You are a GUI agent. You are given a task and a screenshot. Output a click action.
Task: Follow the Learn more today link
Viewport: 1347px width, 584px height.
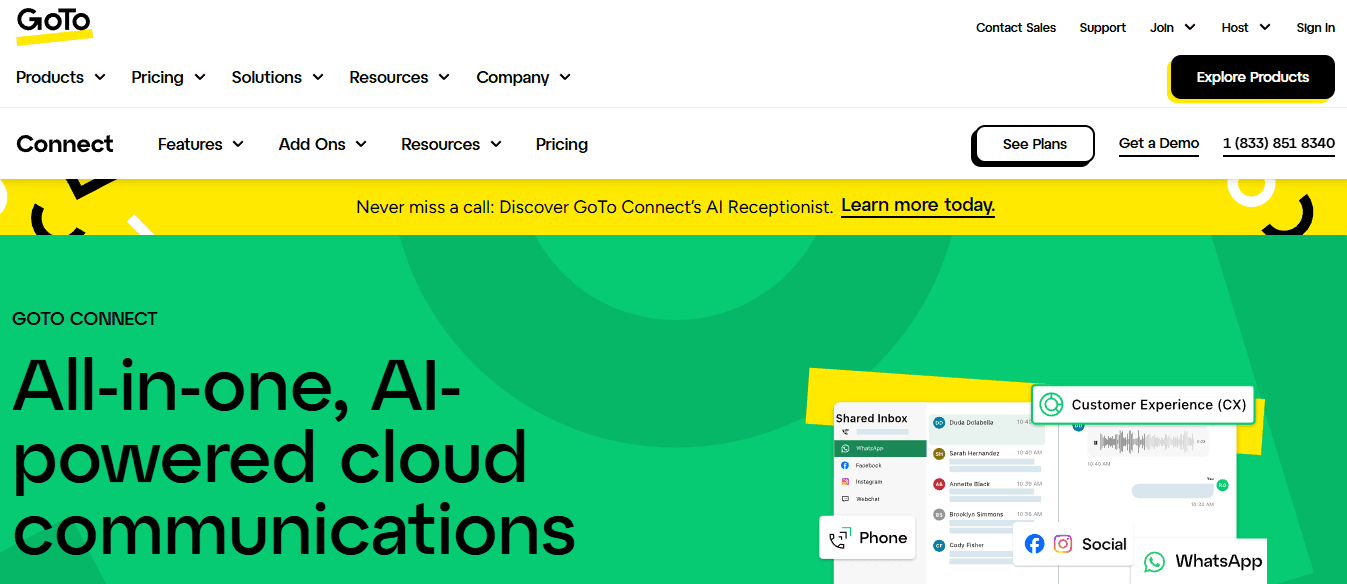(x=918, y=206)
